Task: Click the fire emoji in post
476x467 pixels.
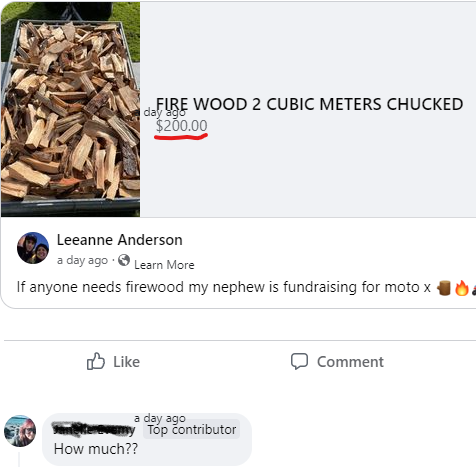Action: pos(462,288)
